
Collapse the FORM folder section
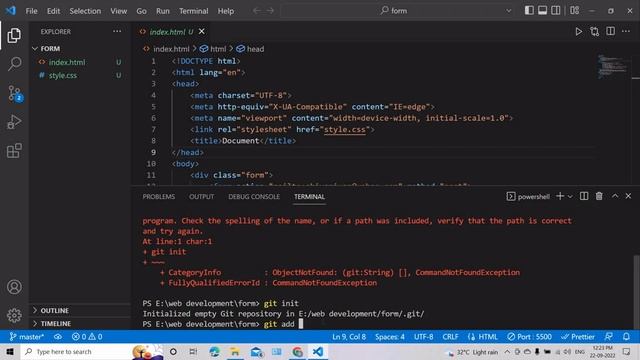click(50, 49)
